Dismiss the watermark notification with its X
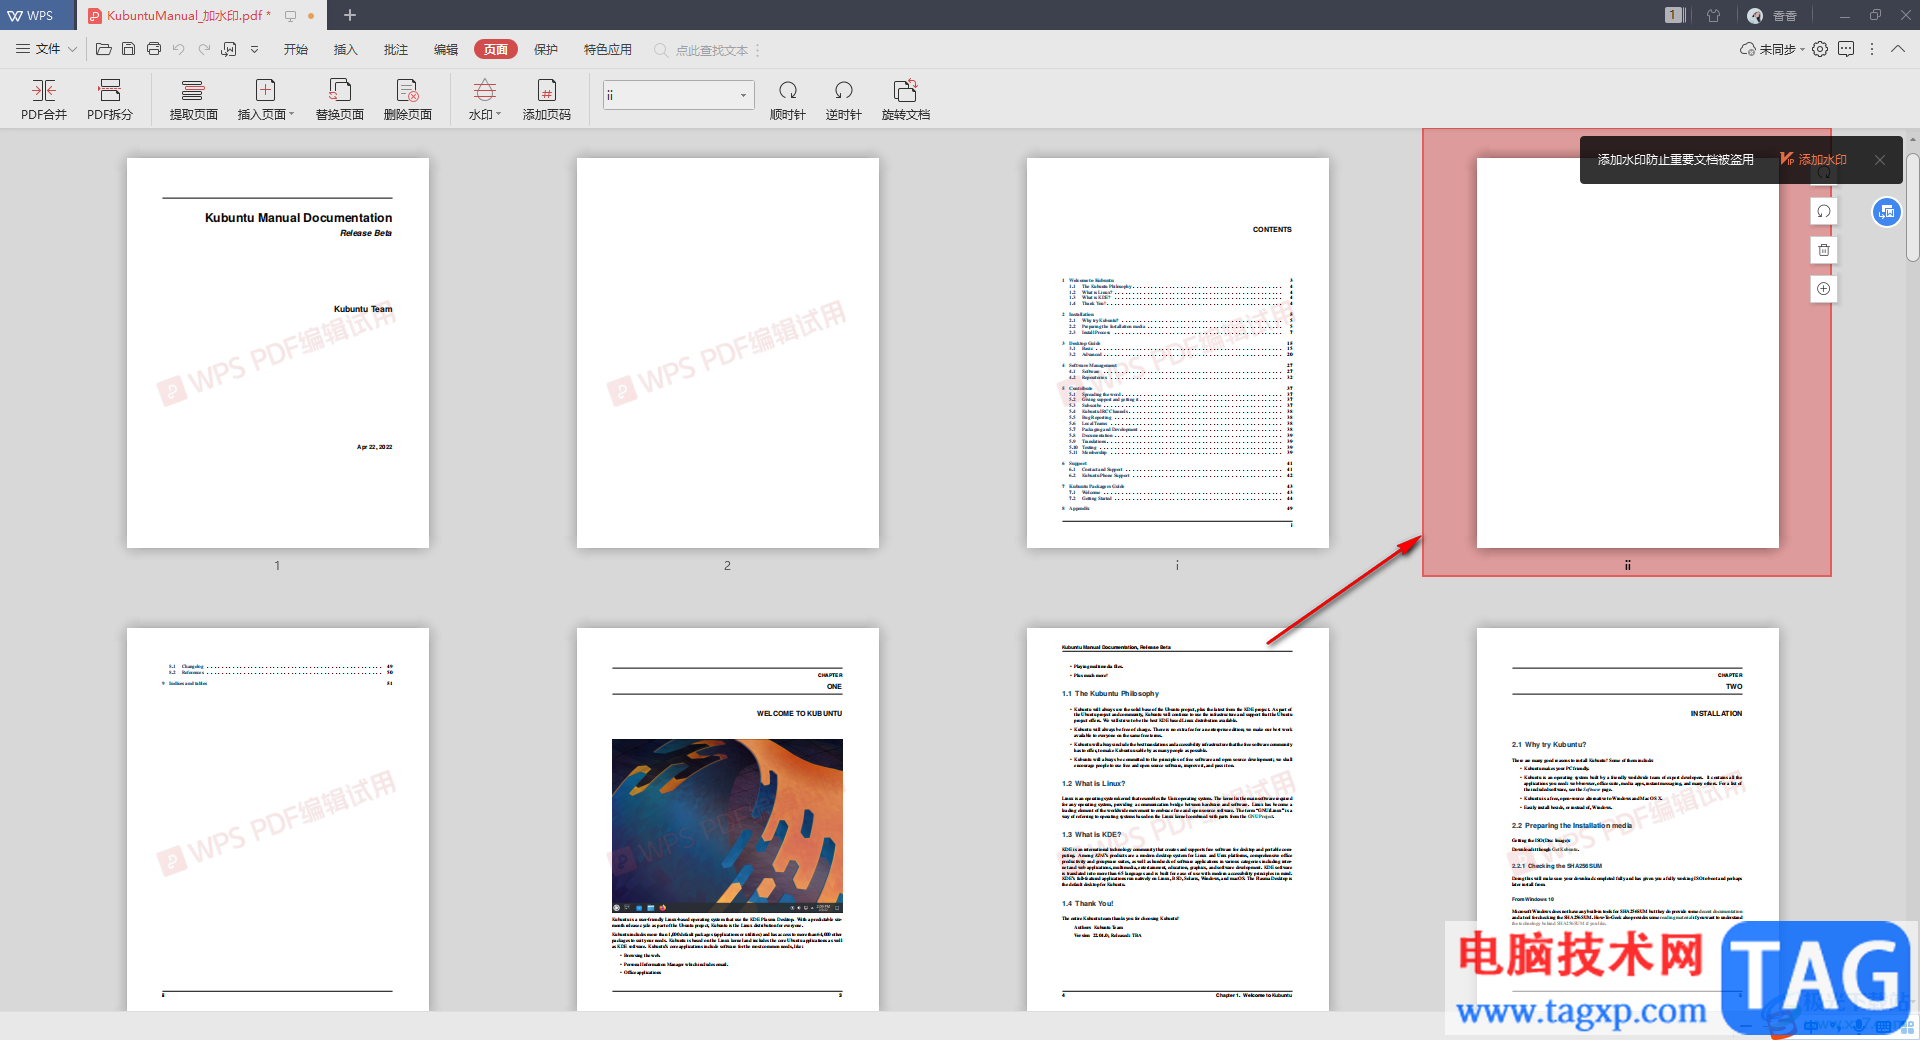 pos(1880,160)
